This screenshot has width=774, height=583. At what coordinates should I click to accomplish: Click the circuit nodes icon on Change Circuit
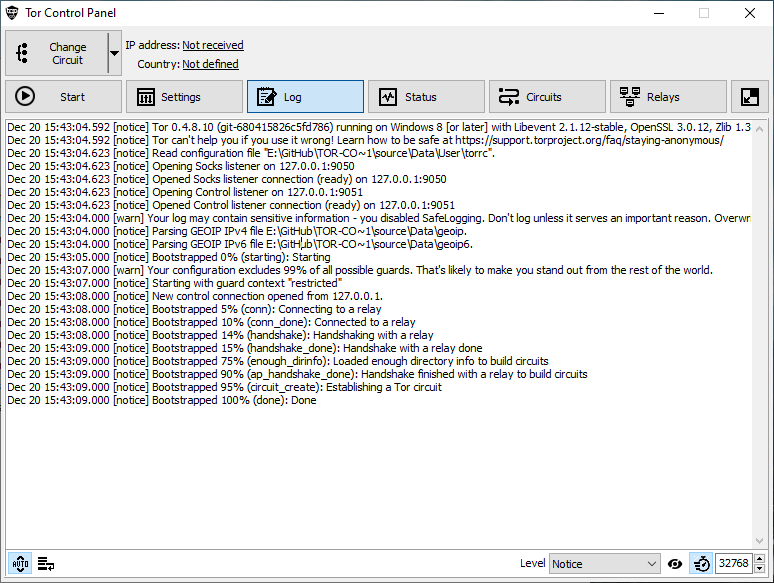[22, 53]
